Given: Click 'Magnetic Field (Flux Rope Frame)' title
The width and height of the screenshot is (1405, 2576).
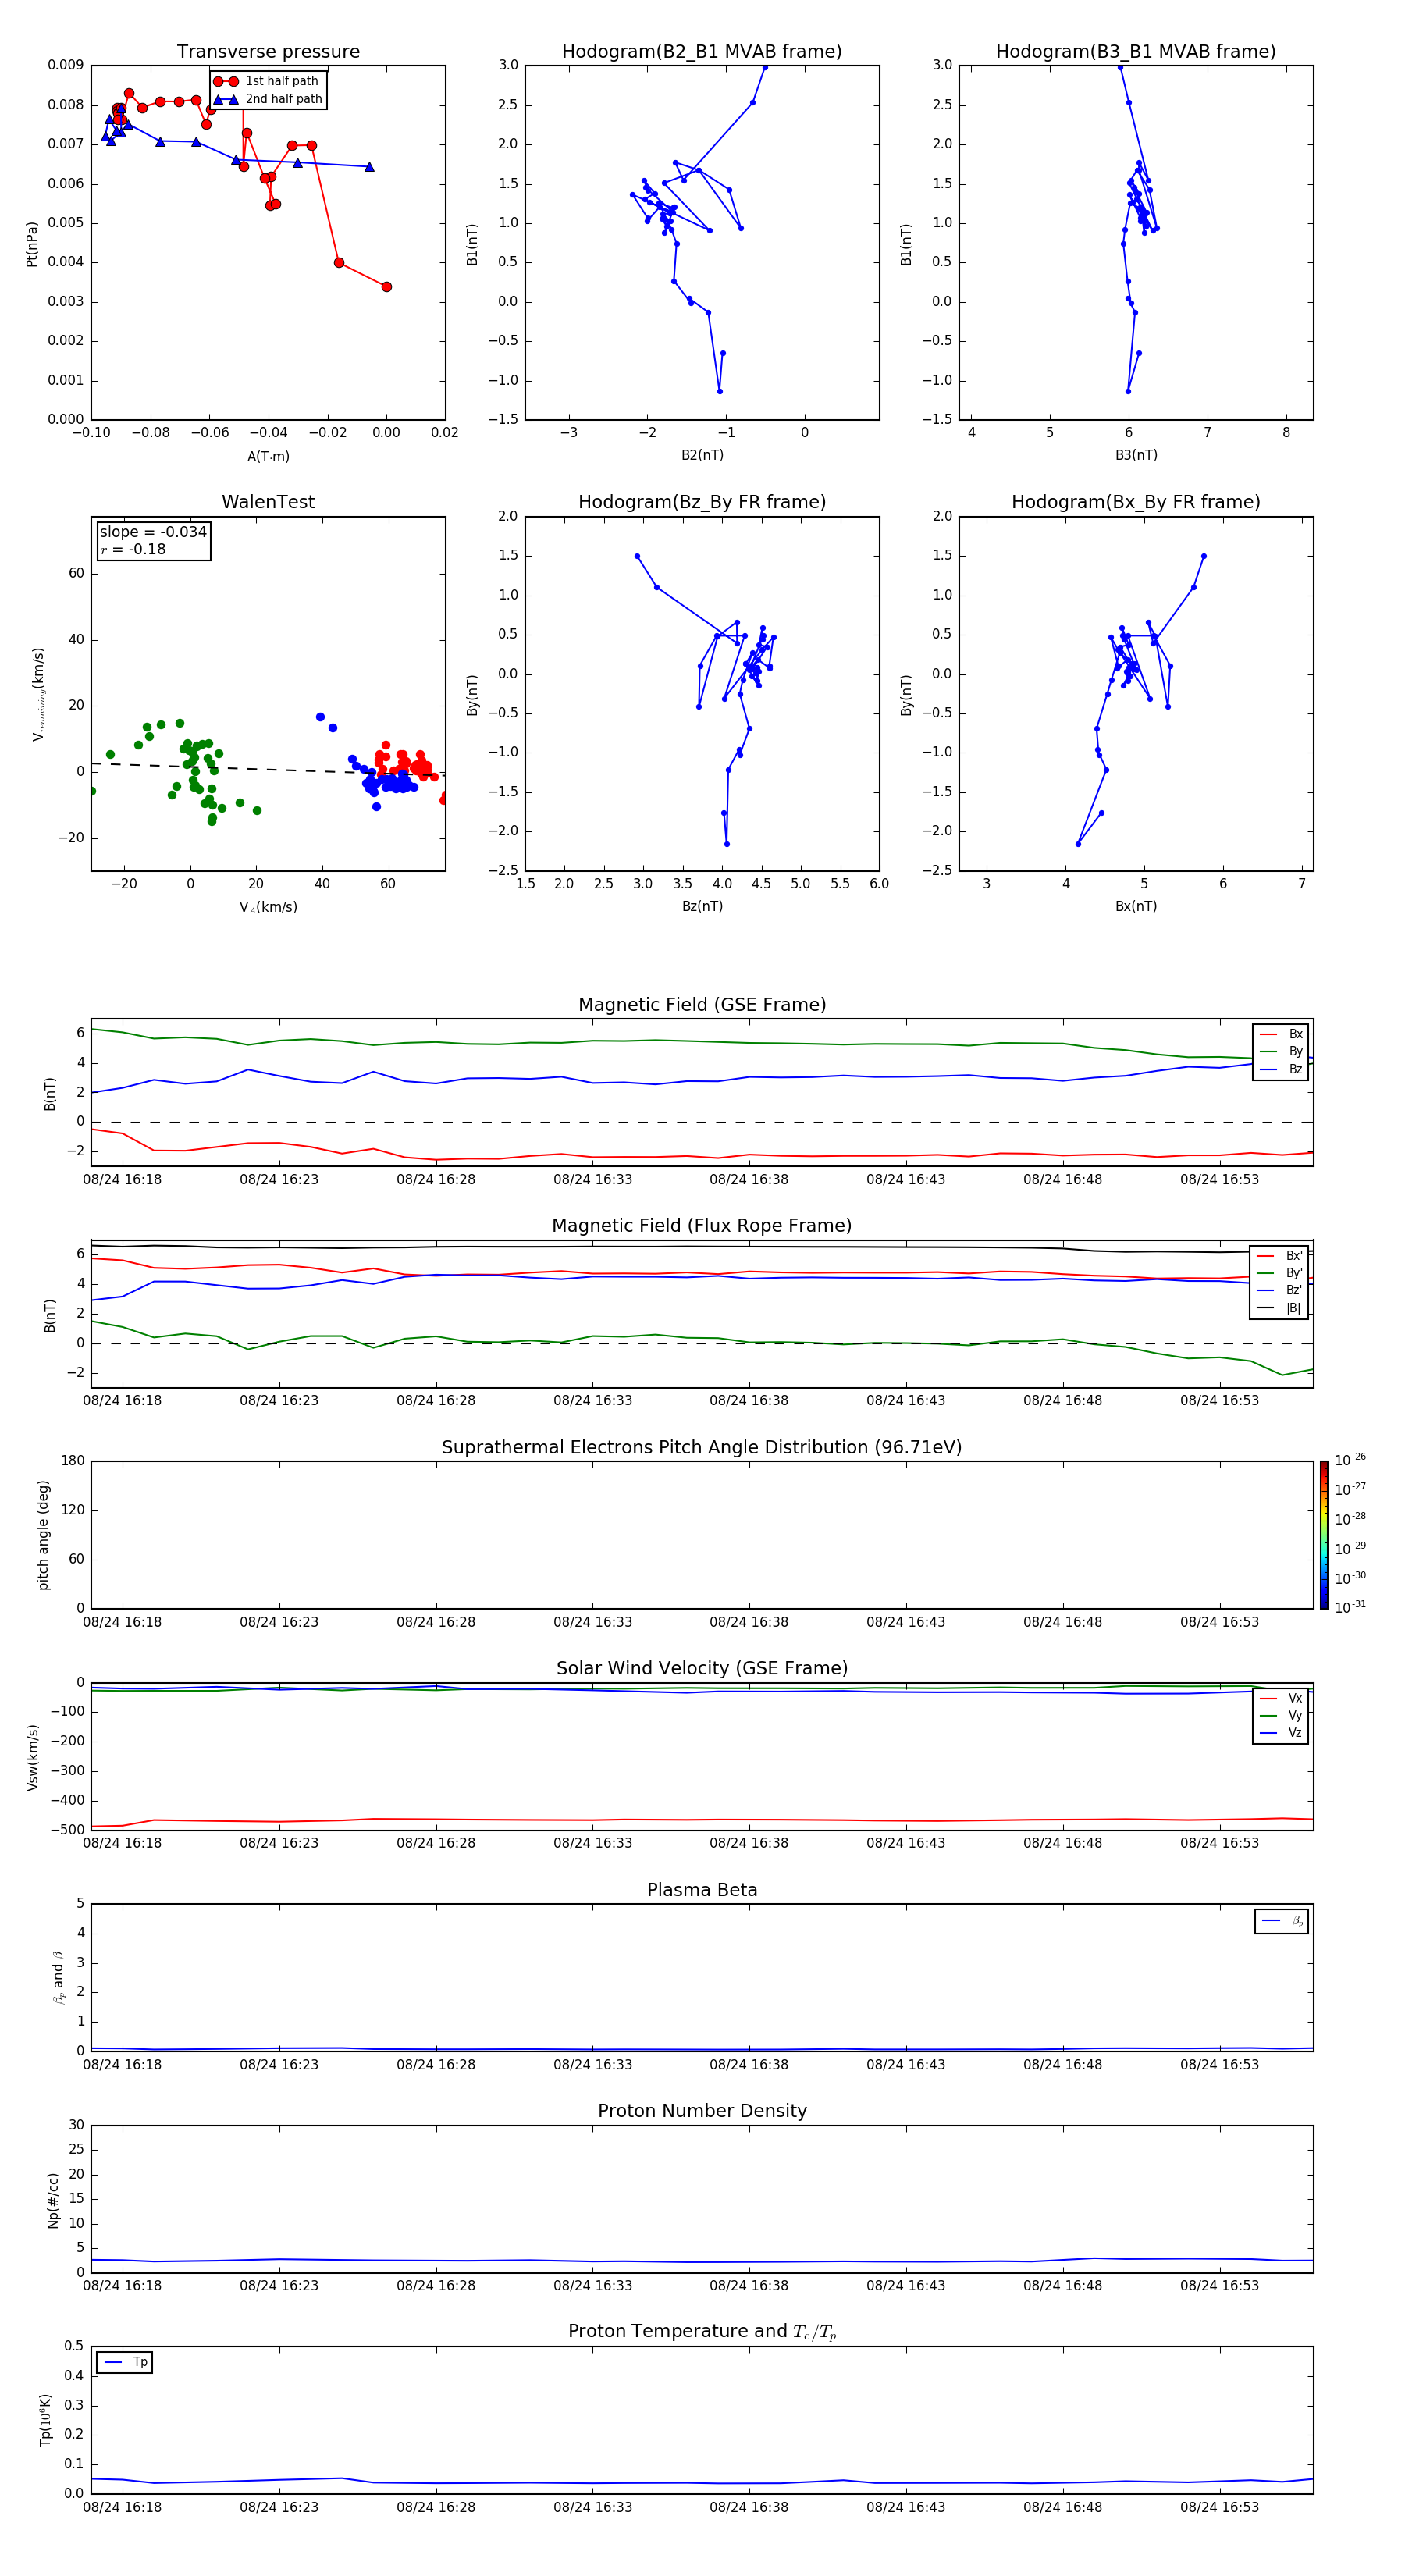Looking at the screenshot, I should click(702, 1225).
